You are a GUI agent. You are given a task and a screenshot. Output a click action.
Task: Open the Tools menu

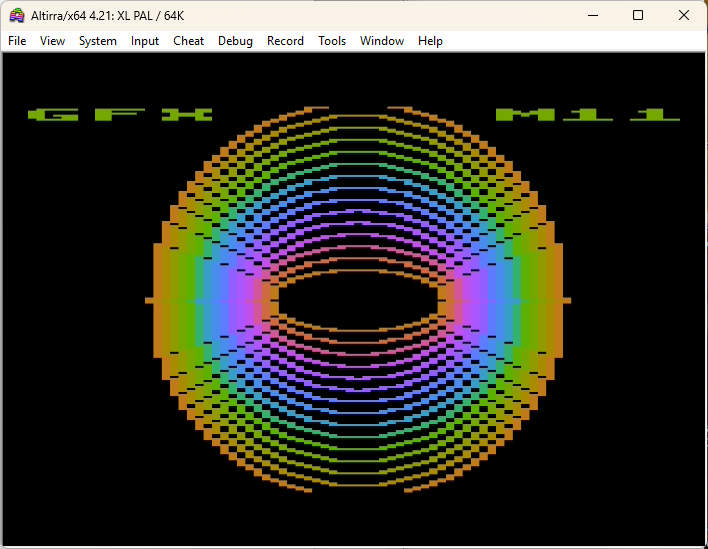click(332, 41)
